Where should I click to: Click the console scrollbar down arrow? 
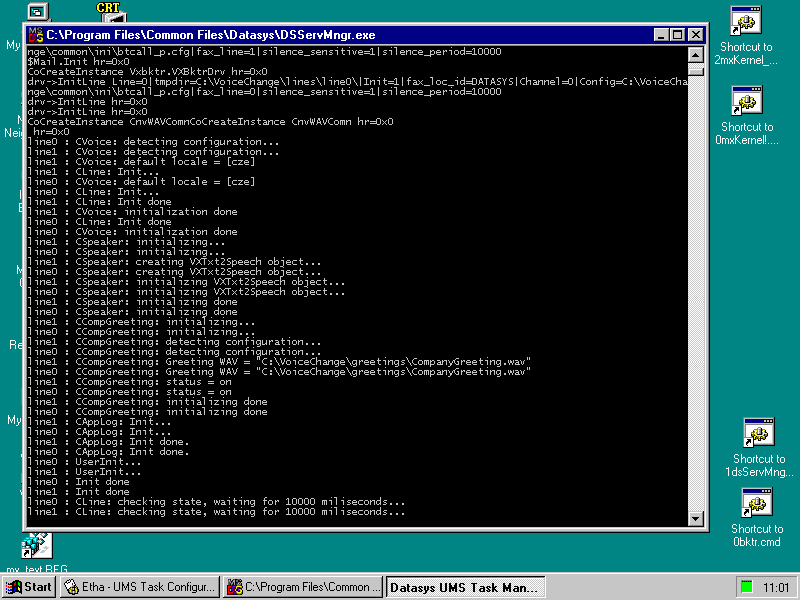click(696, 518)
